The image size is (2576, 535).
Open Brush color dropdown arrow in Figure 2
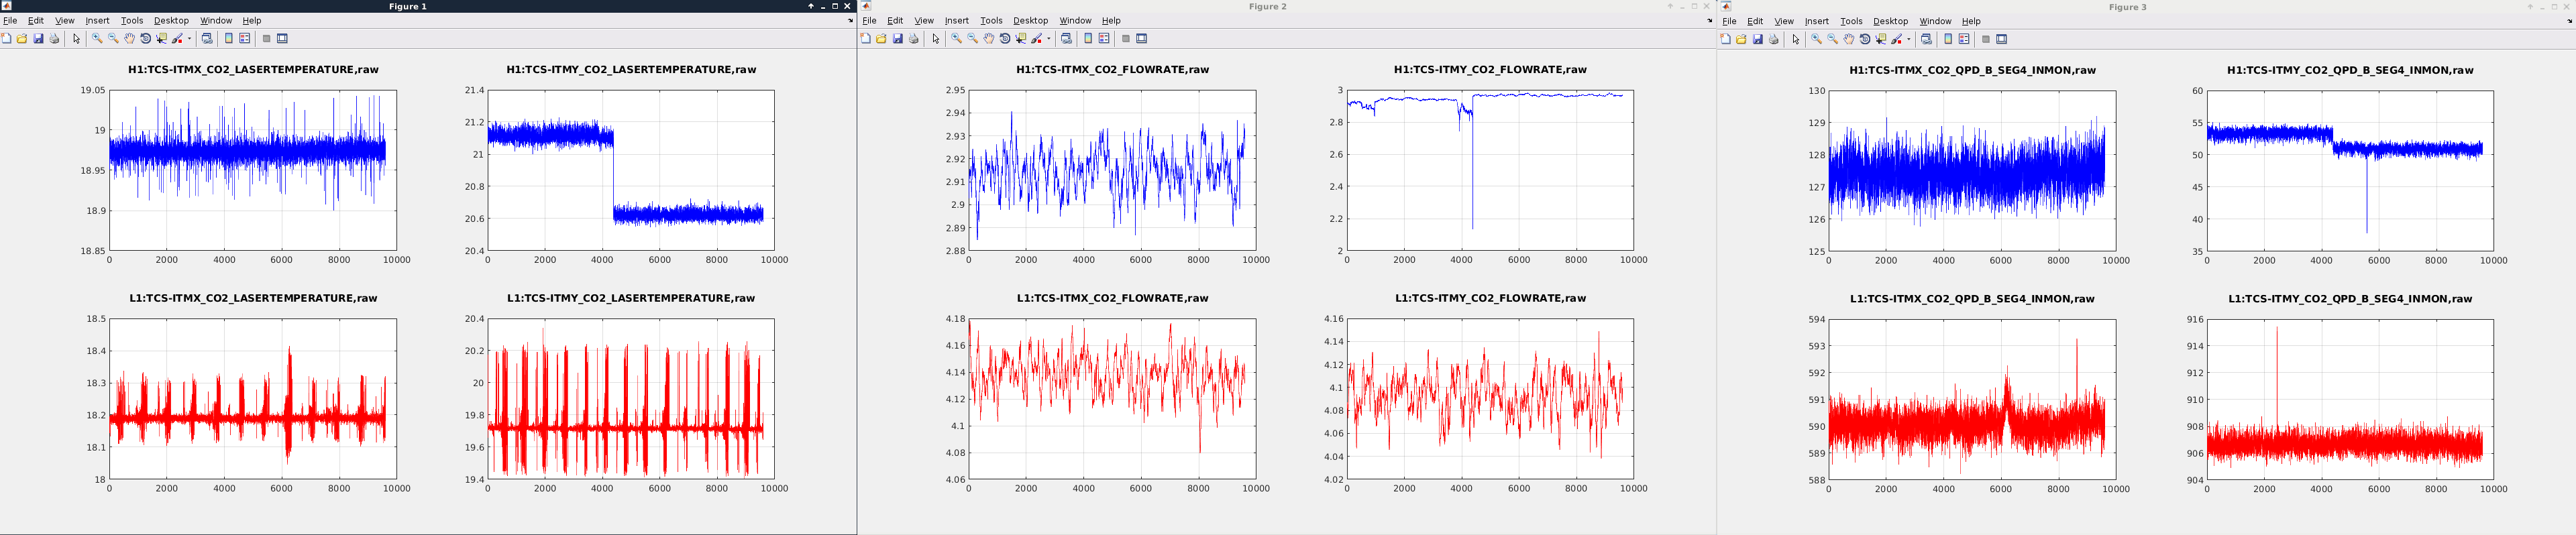point(1049,39)
